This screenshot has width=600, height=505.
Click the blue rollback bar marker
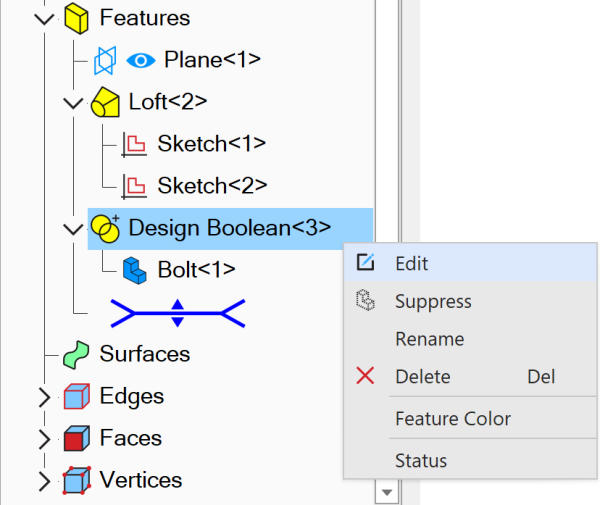[177, 312]
